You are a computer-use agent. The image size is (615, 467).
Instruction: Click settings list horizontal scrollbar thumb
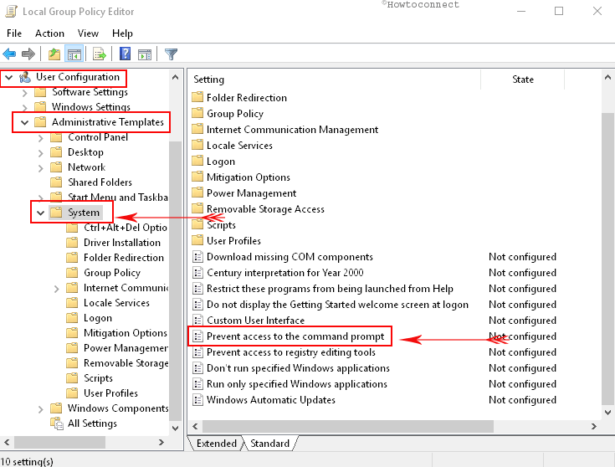[x=348, y=426]
